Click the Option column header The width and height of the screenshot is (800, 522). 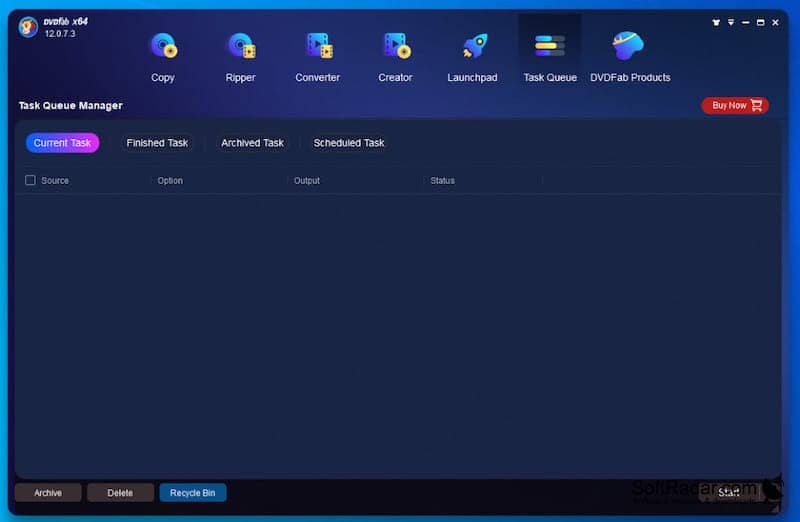170,181
